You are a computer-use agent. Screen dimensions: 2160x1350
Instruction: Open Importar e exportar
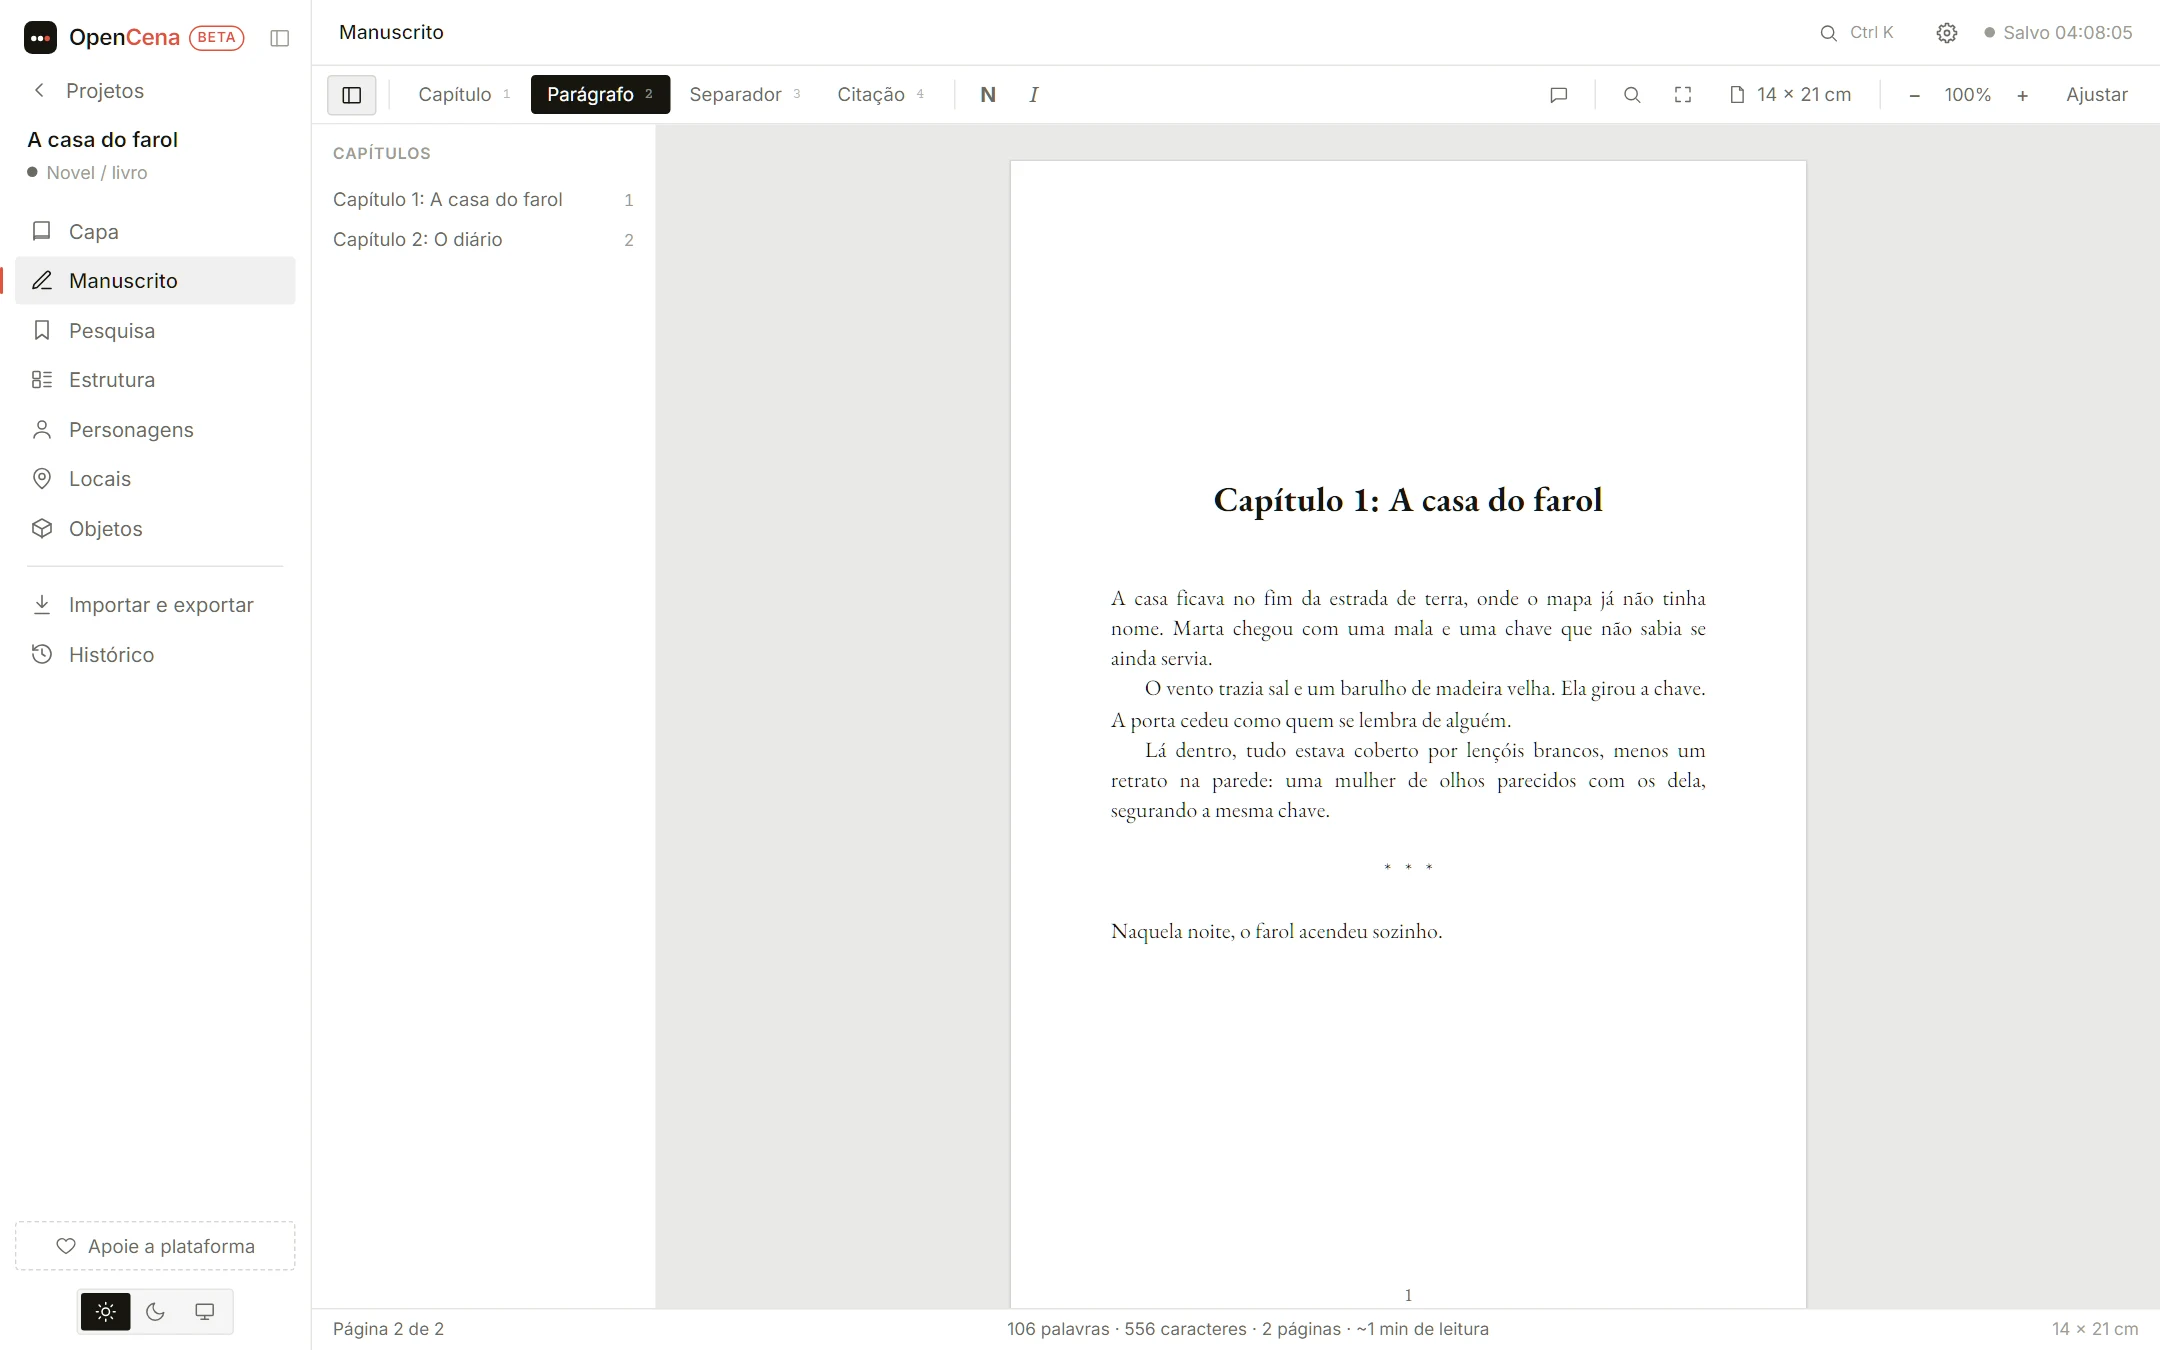tap(155, 605)
